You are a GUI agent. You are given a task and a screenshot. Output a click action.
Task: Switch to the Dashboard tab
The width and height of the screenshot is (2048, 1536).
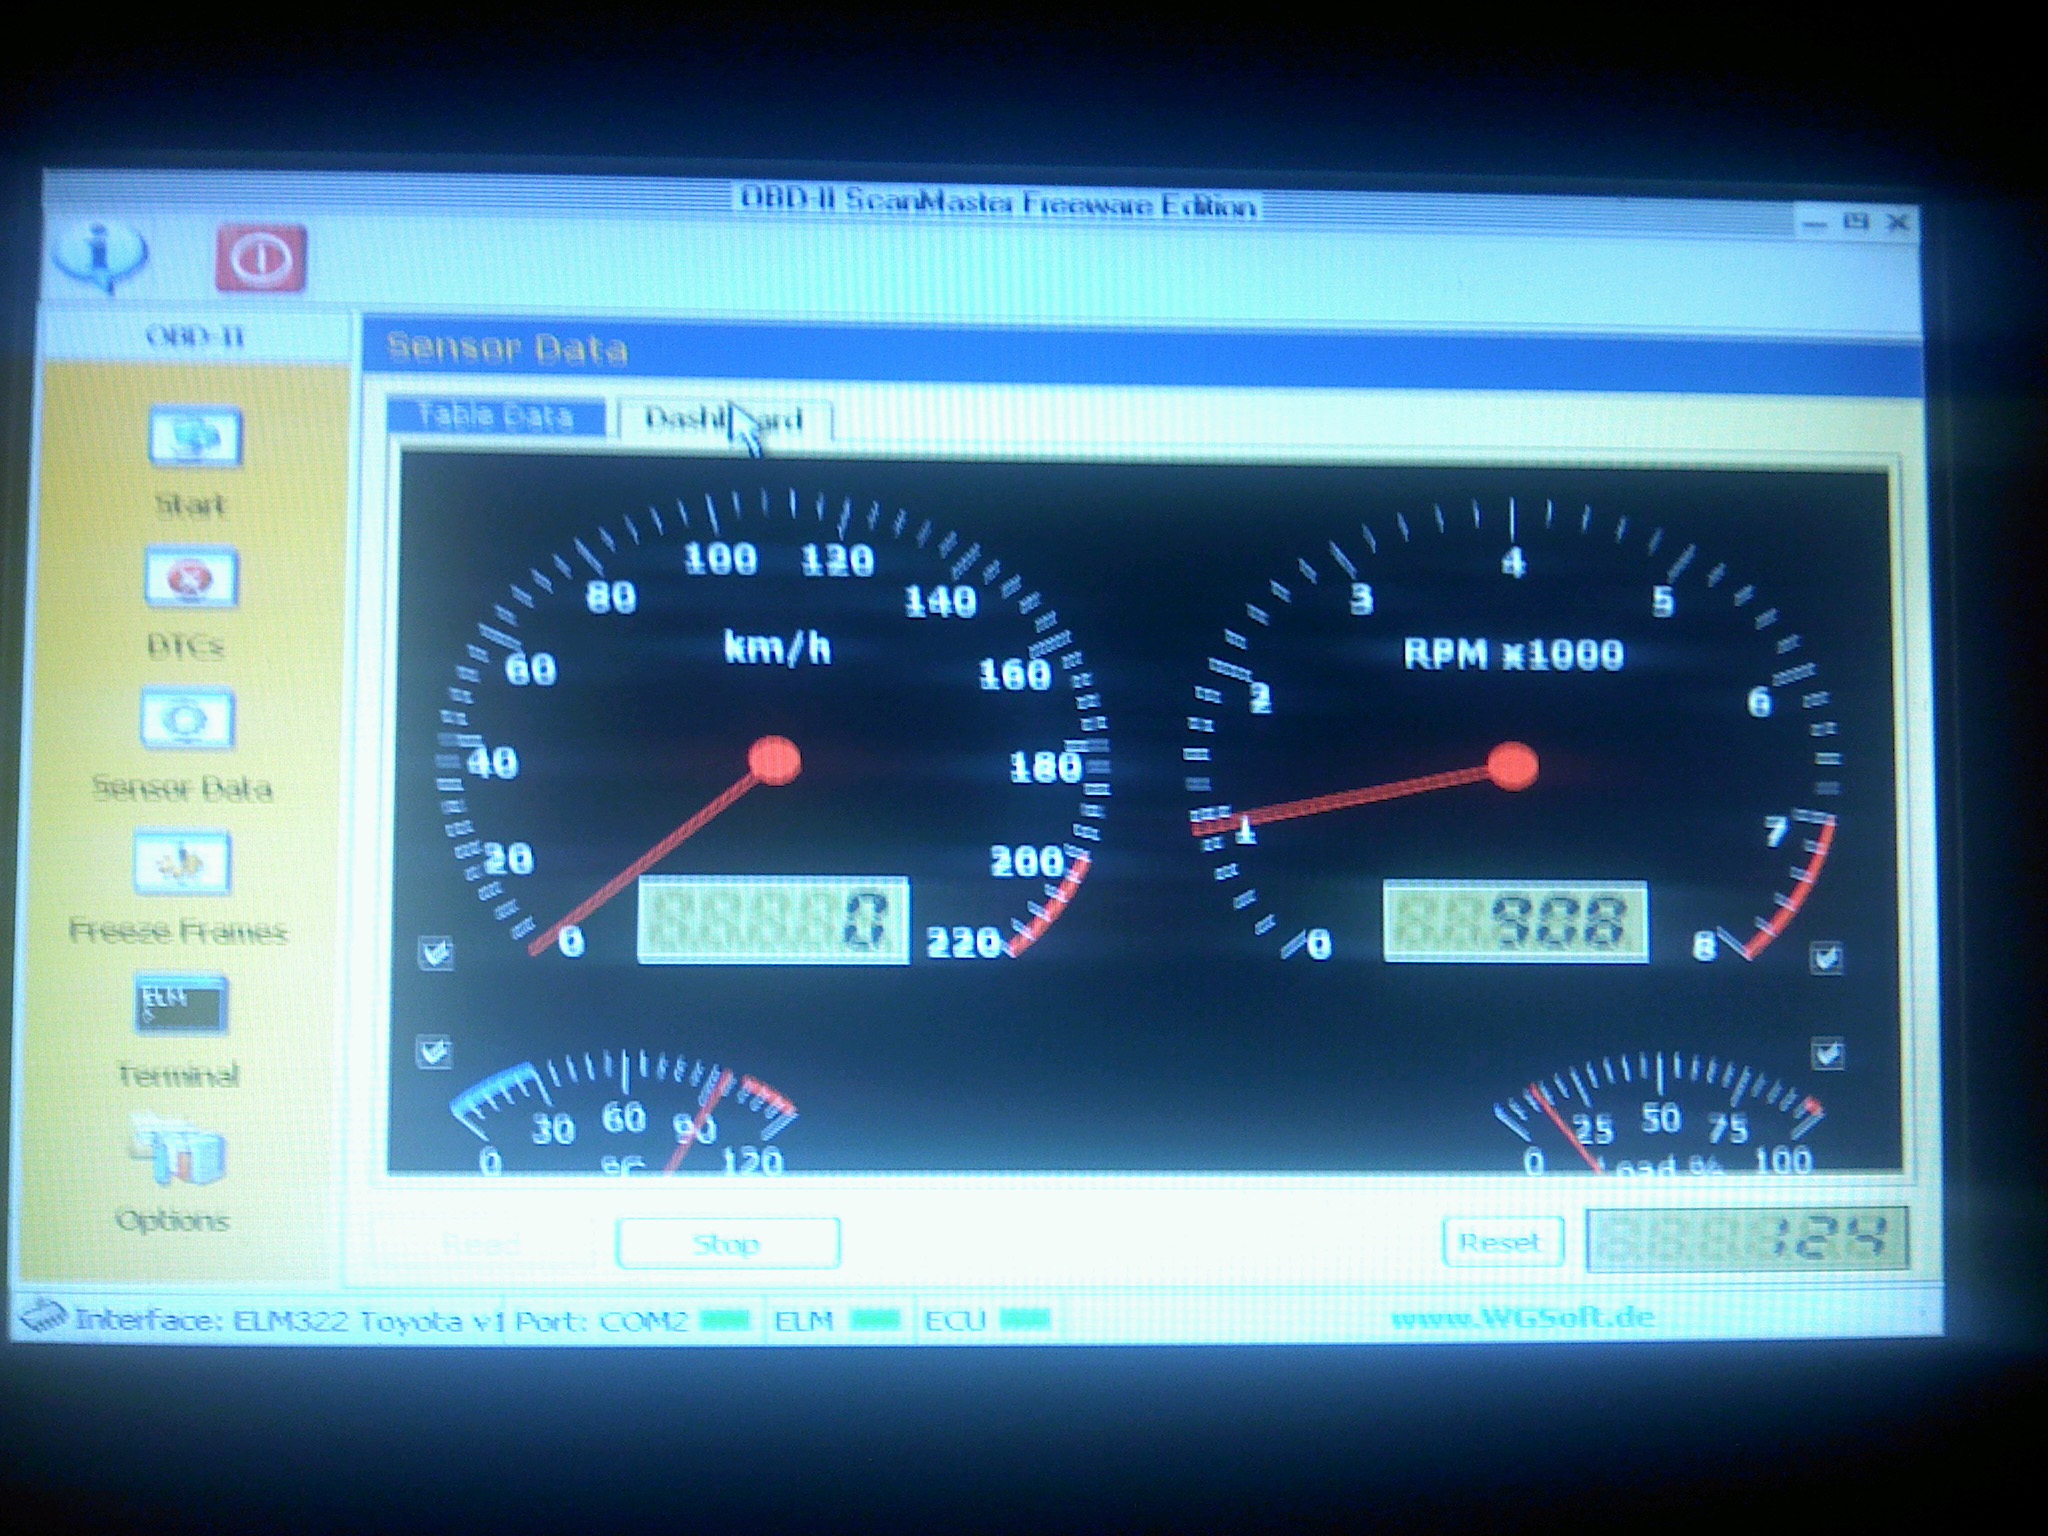click(x=724, y=418)
